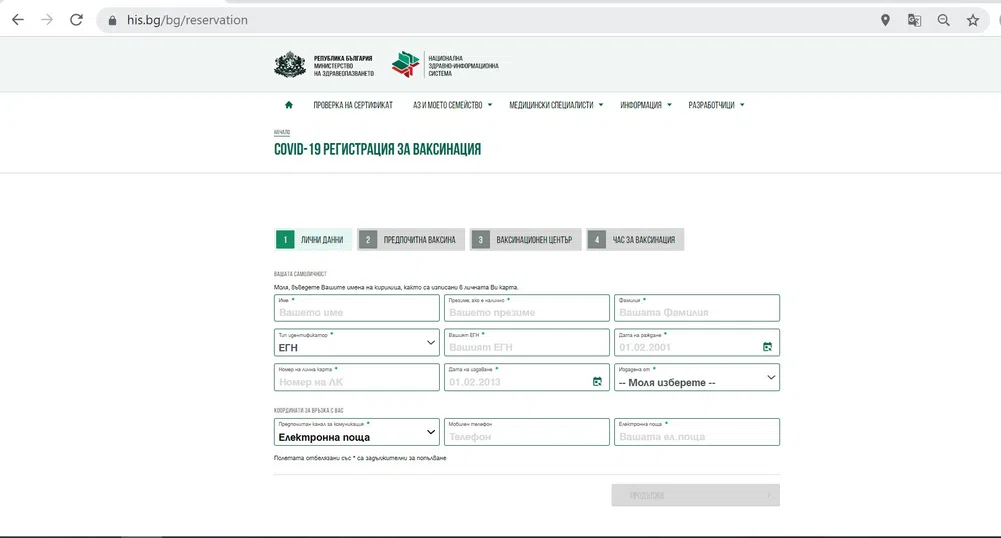Click the Вашият ЕГН input field
The width and height of the screenshot is (1001, 538).
[x=527, y=343]
